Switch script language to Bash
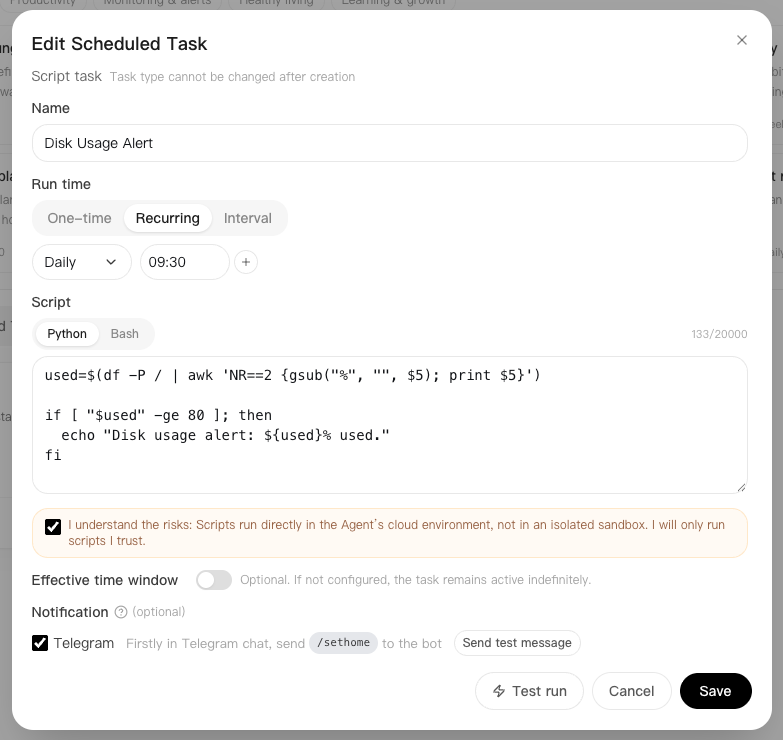Screen dimensions: 783x740 (125, 334)
